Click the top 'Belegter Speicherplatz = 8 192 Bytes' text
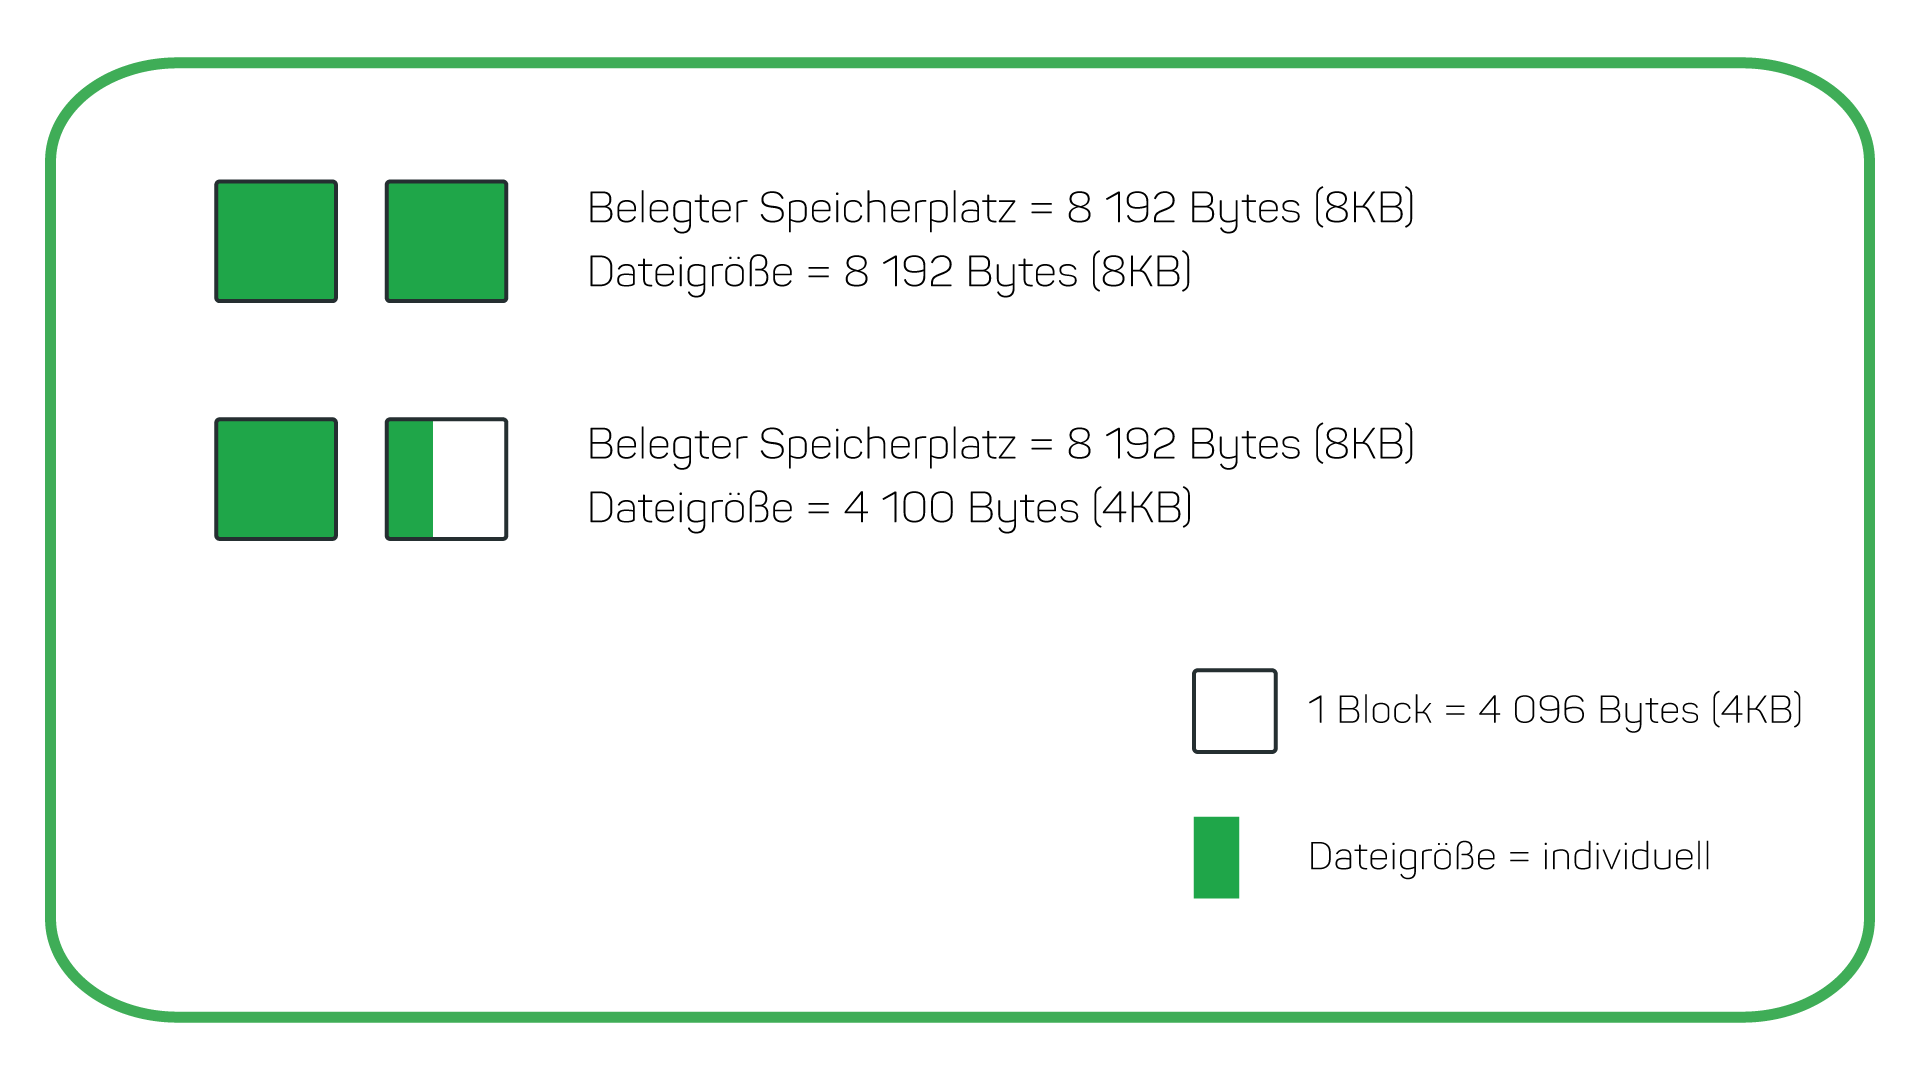The image size is (1920, 1080). pyautogui.click(x=1000, y=208)
